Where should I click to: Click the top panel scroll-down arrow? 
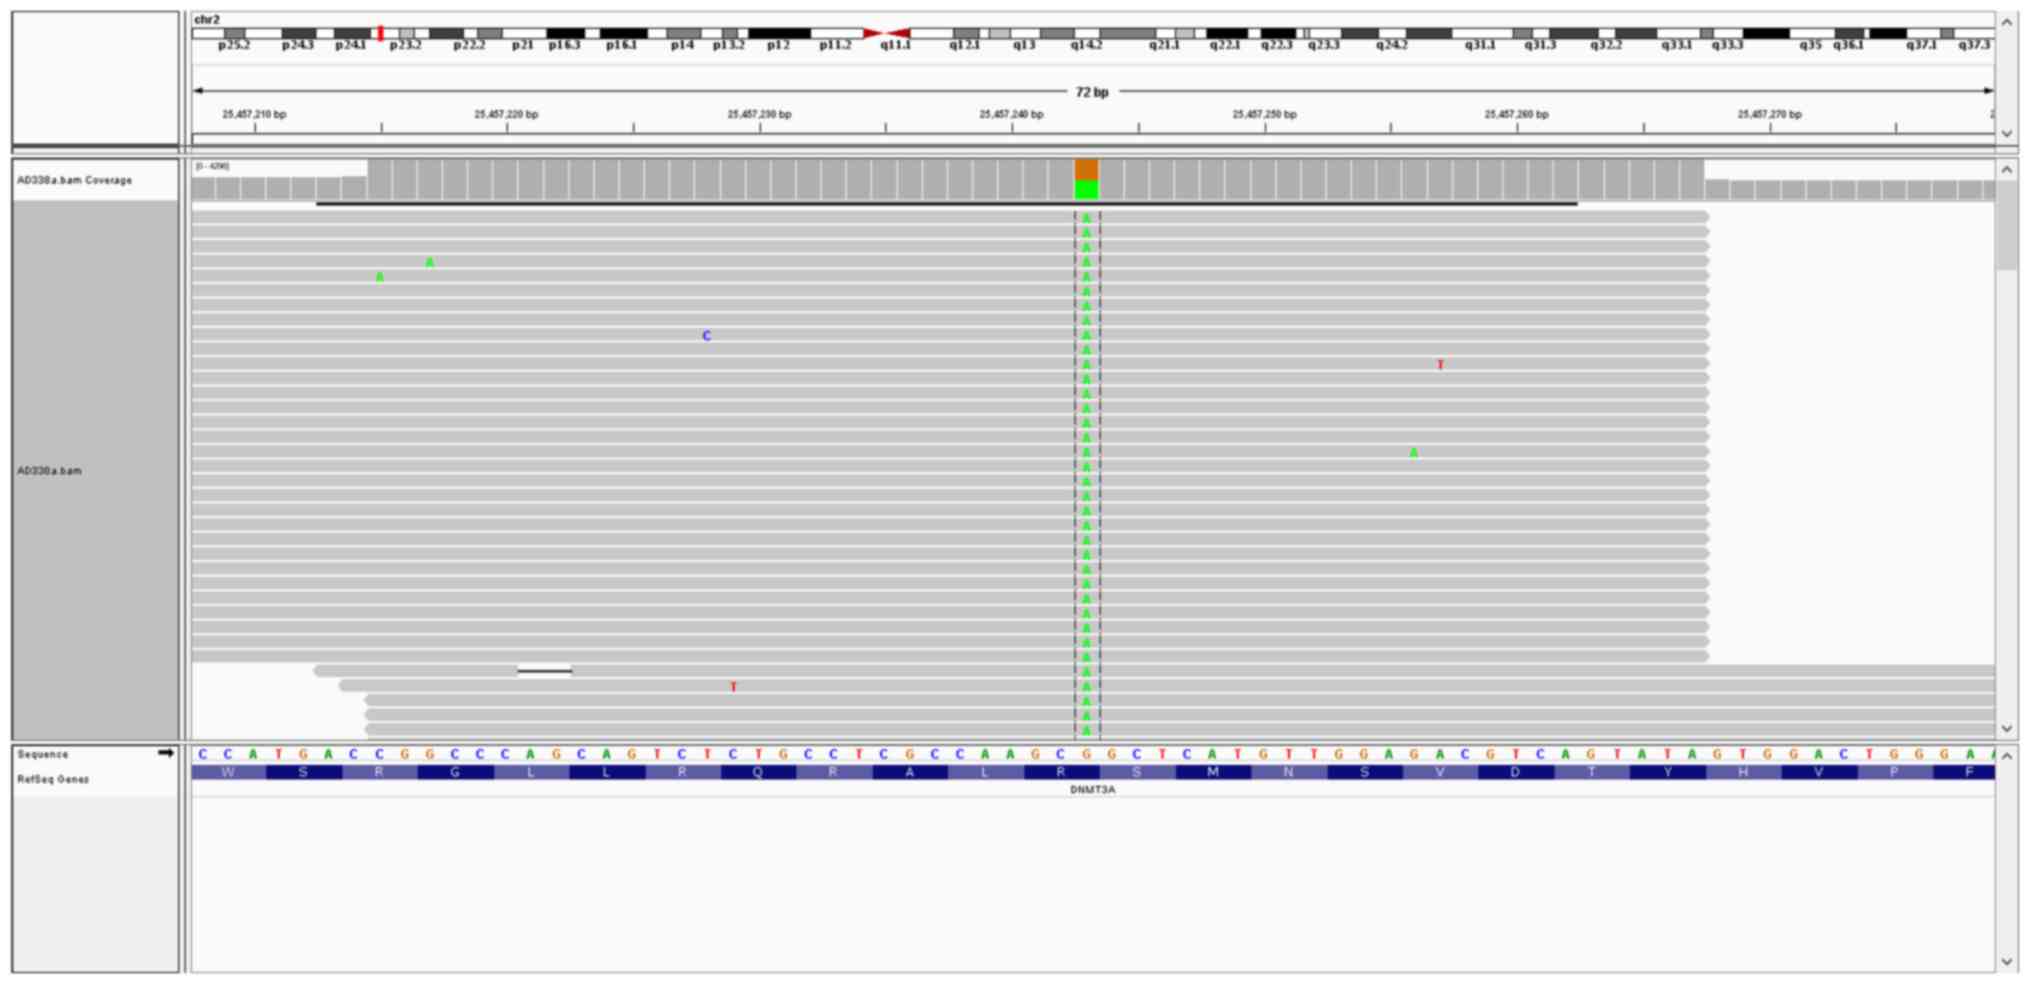click(x=2006, y=133)
